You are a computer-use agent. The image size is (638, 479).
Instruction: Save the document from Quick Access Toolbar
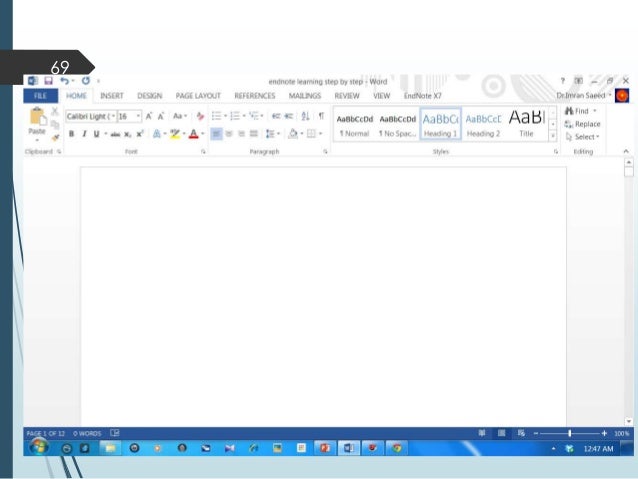tap(48, 81)
